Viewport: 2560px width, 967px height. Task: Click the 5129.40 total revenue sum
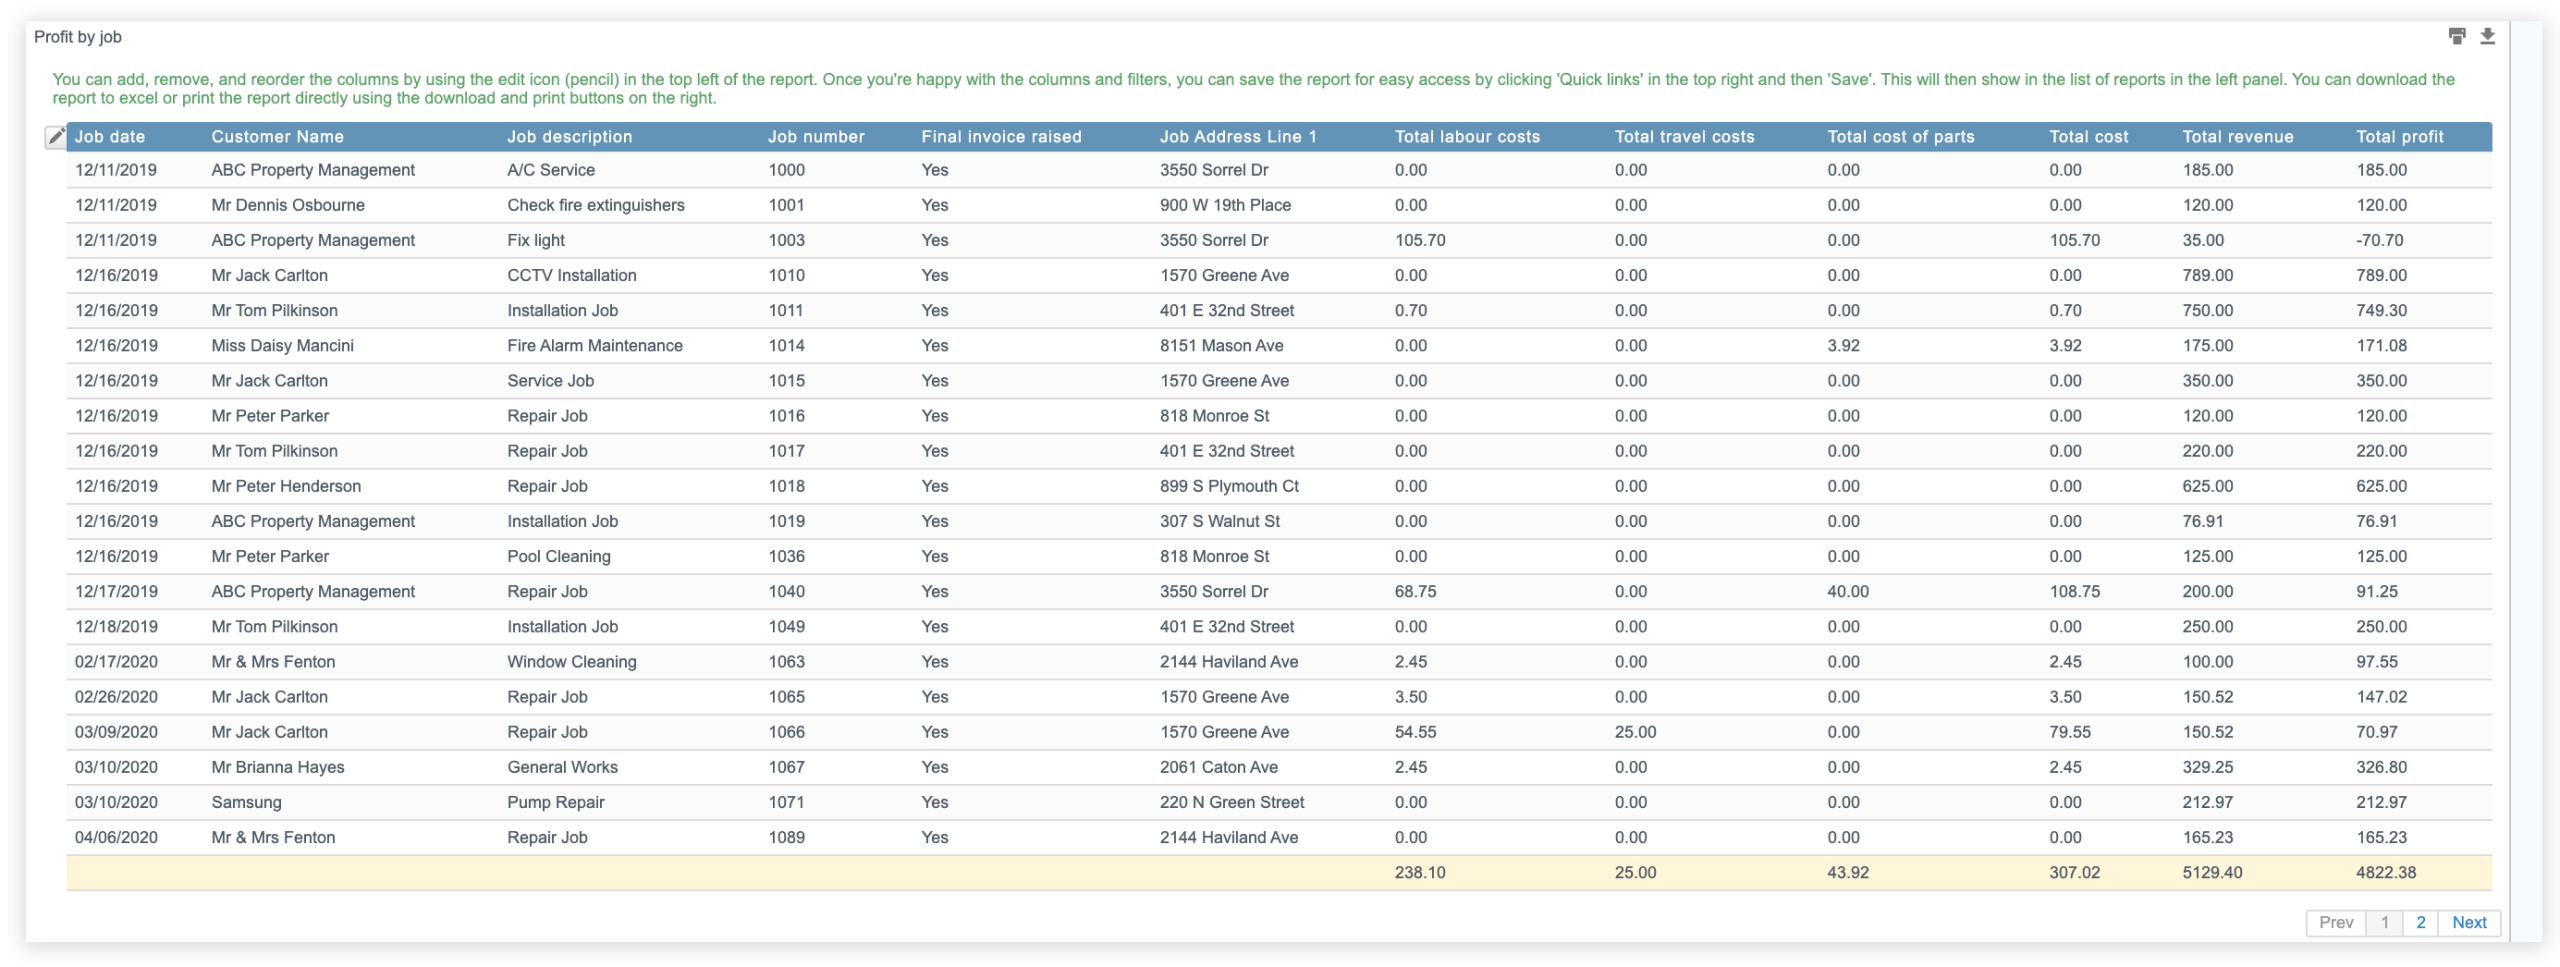click(x=2212, y=872)
